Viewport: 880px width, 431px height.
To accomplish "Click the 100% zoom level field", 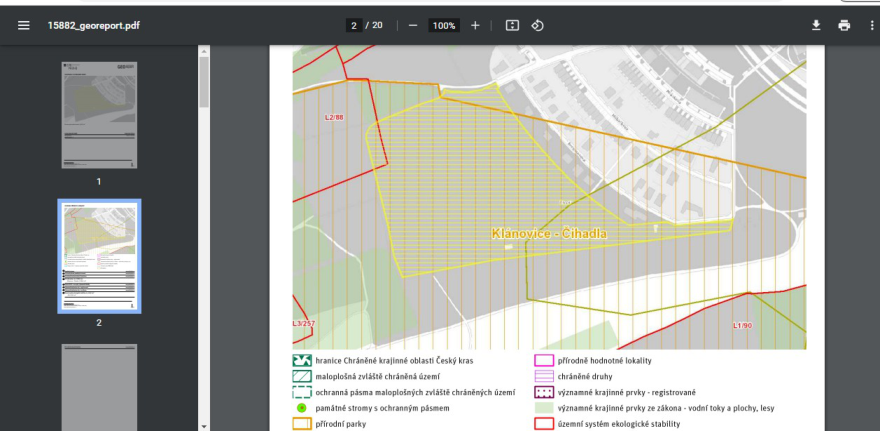I will 444,25.
